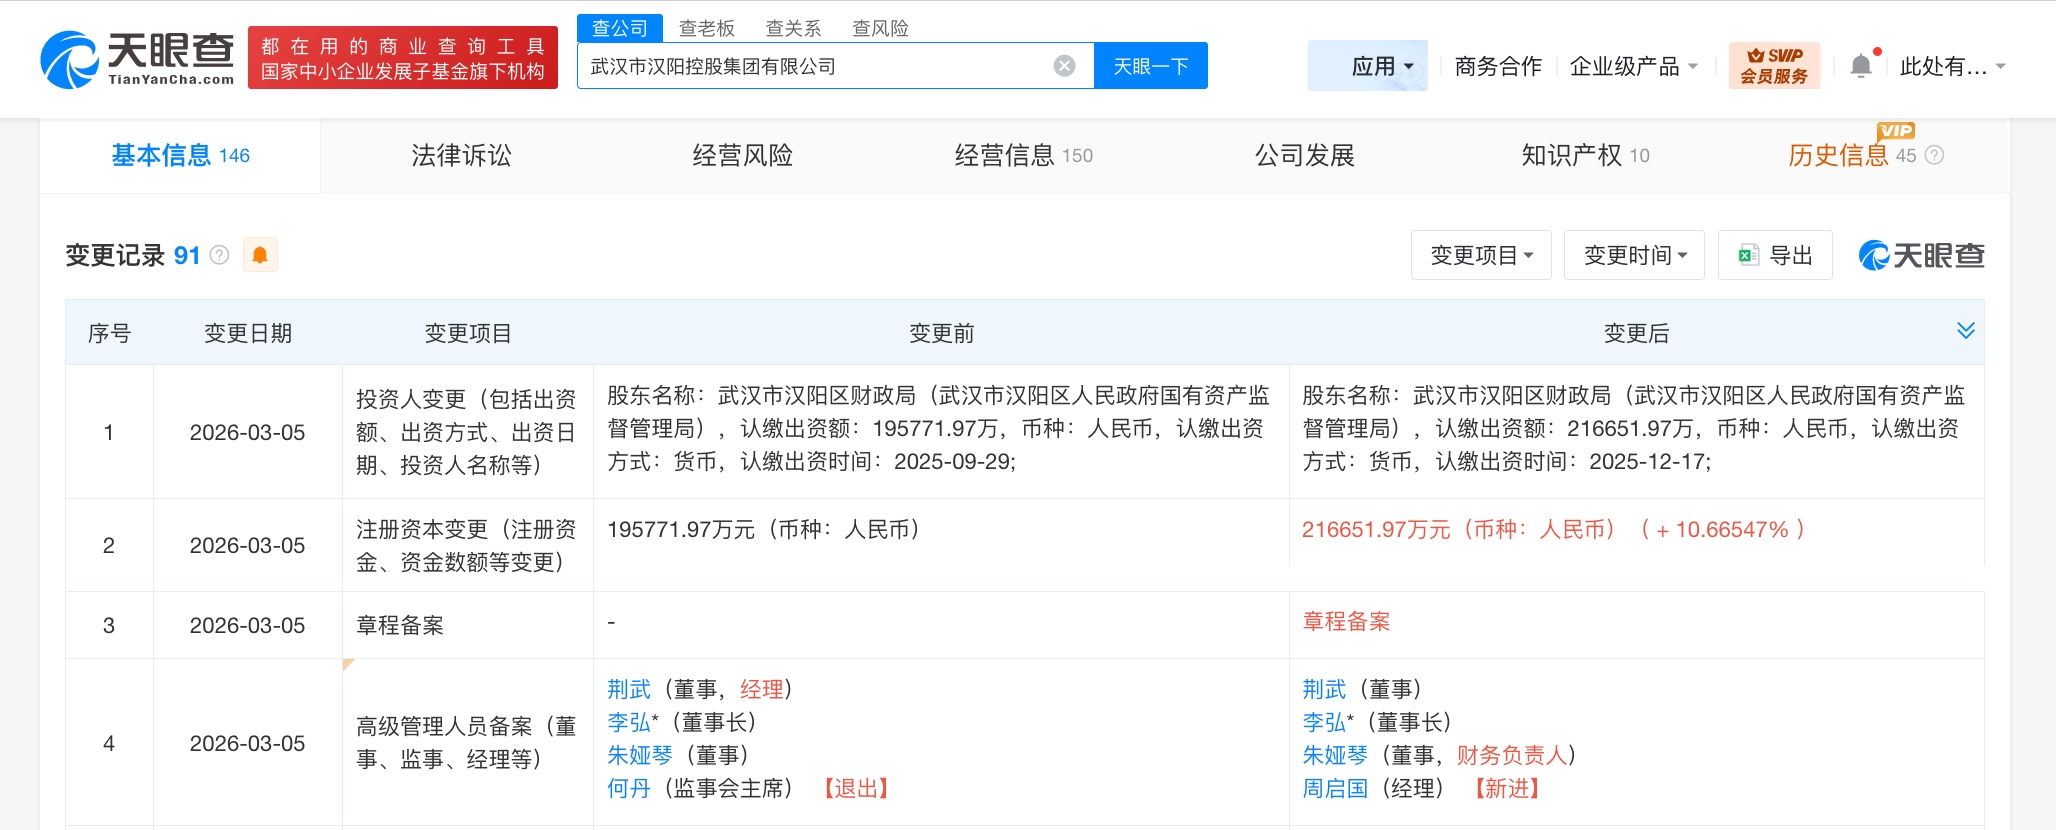The width and height of the screenshot is (2056, 830).
Task: Clear the search box text
Action: coord(1064,66)
